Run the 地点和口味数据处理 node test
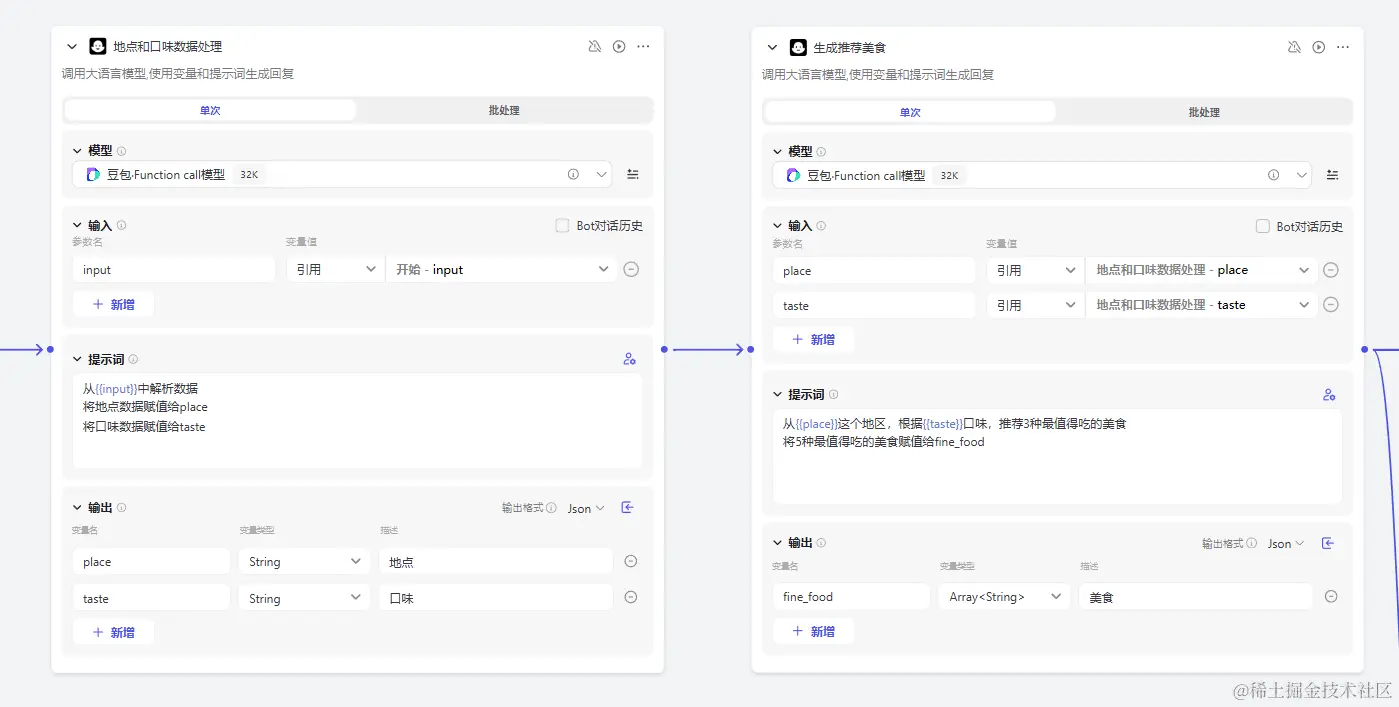This screenshot has height=707, width=1399. [619, 46]
